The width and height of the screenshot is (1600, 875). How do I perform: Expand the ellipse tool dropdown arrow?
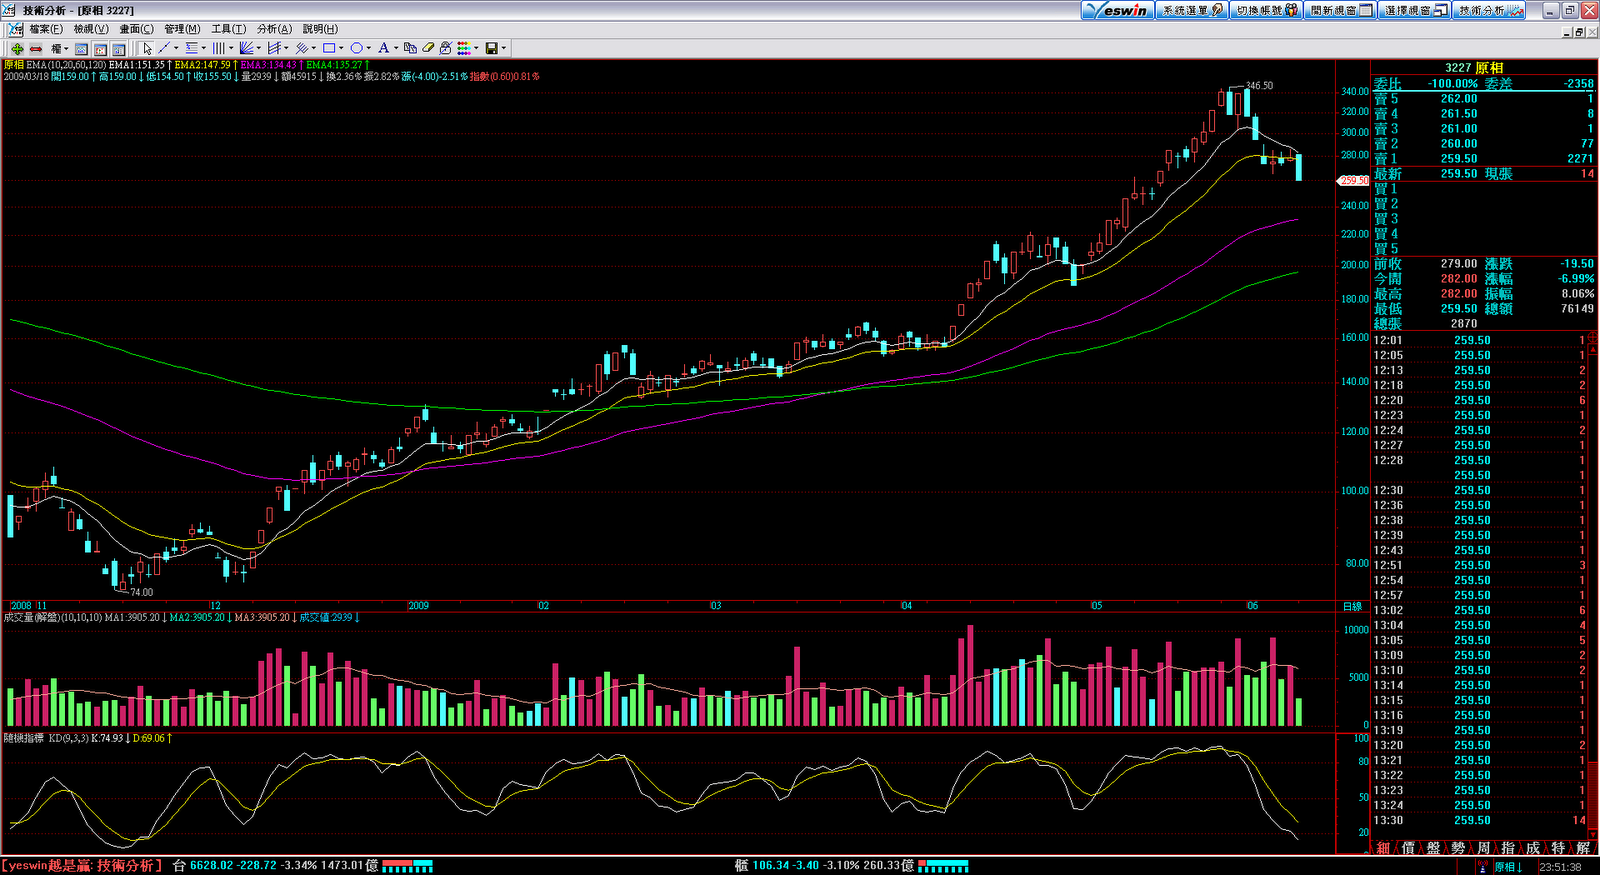(368, 48)
